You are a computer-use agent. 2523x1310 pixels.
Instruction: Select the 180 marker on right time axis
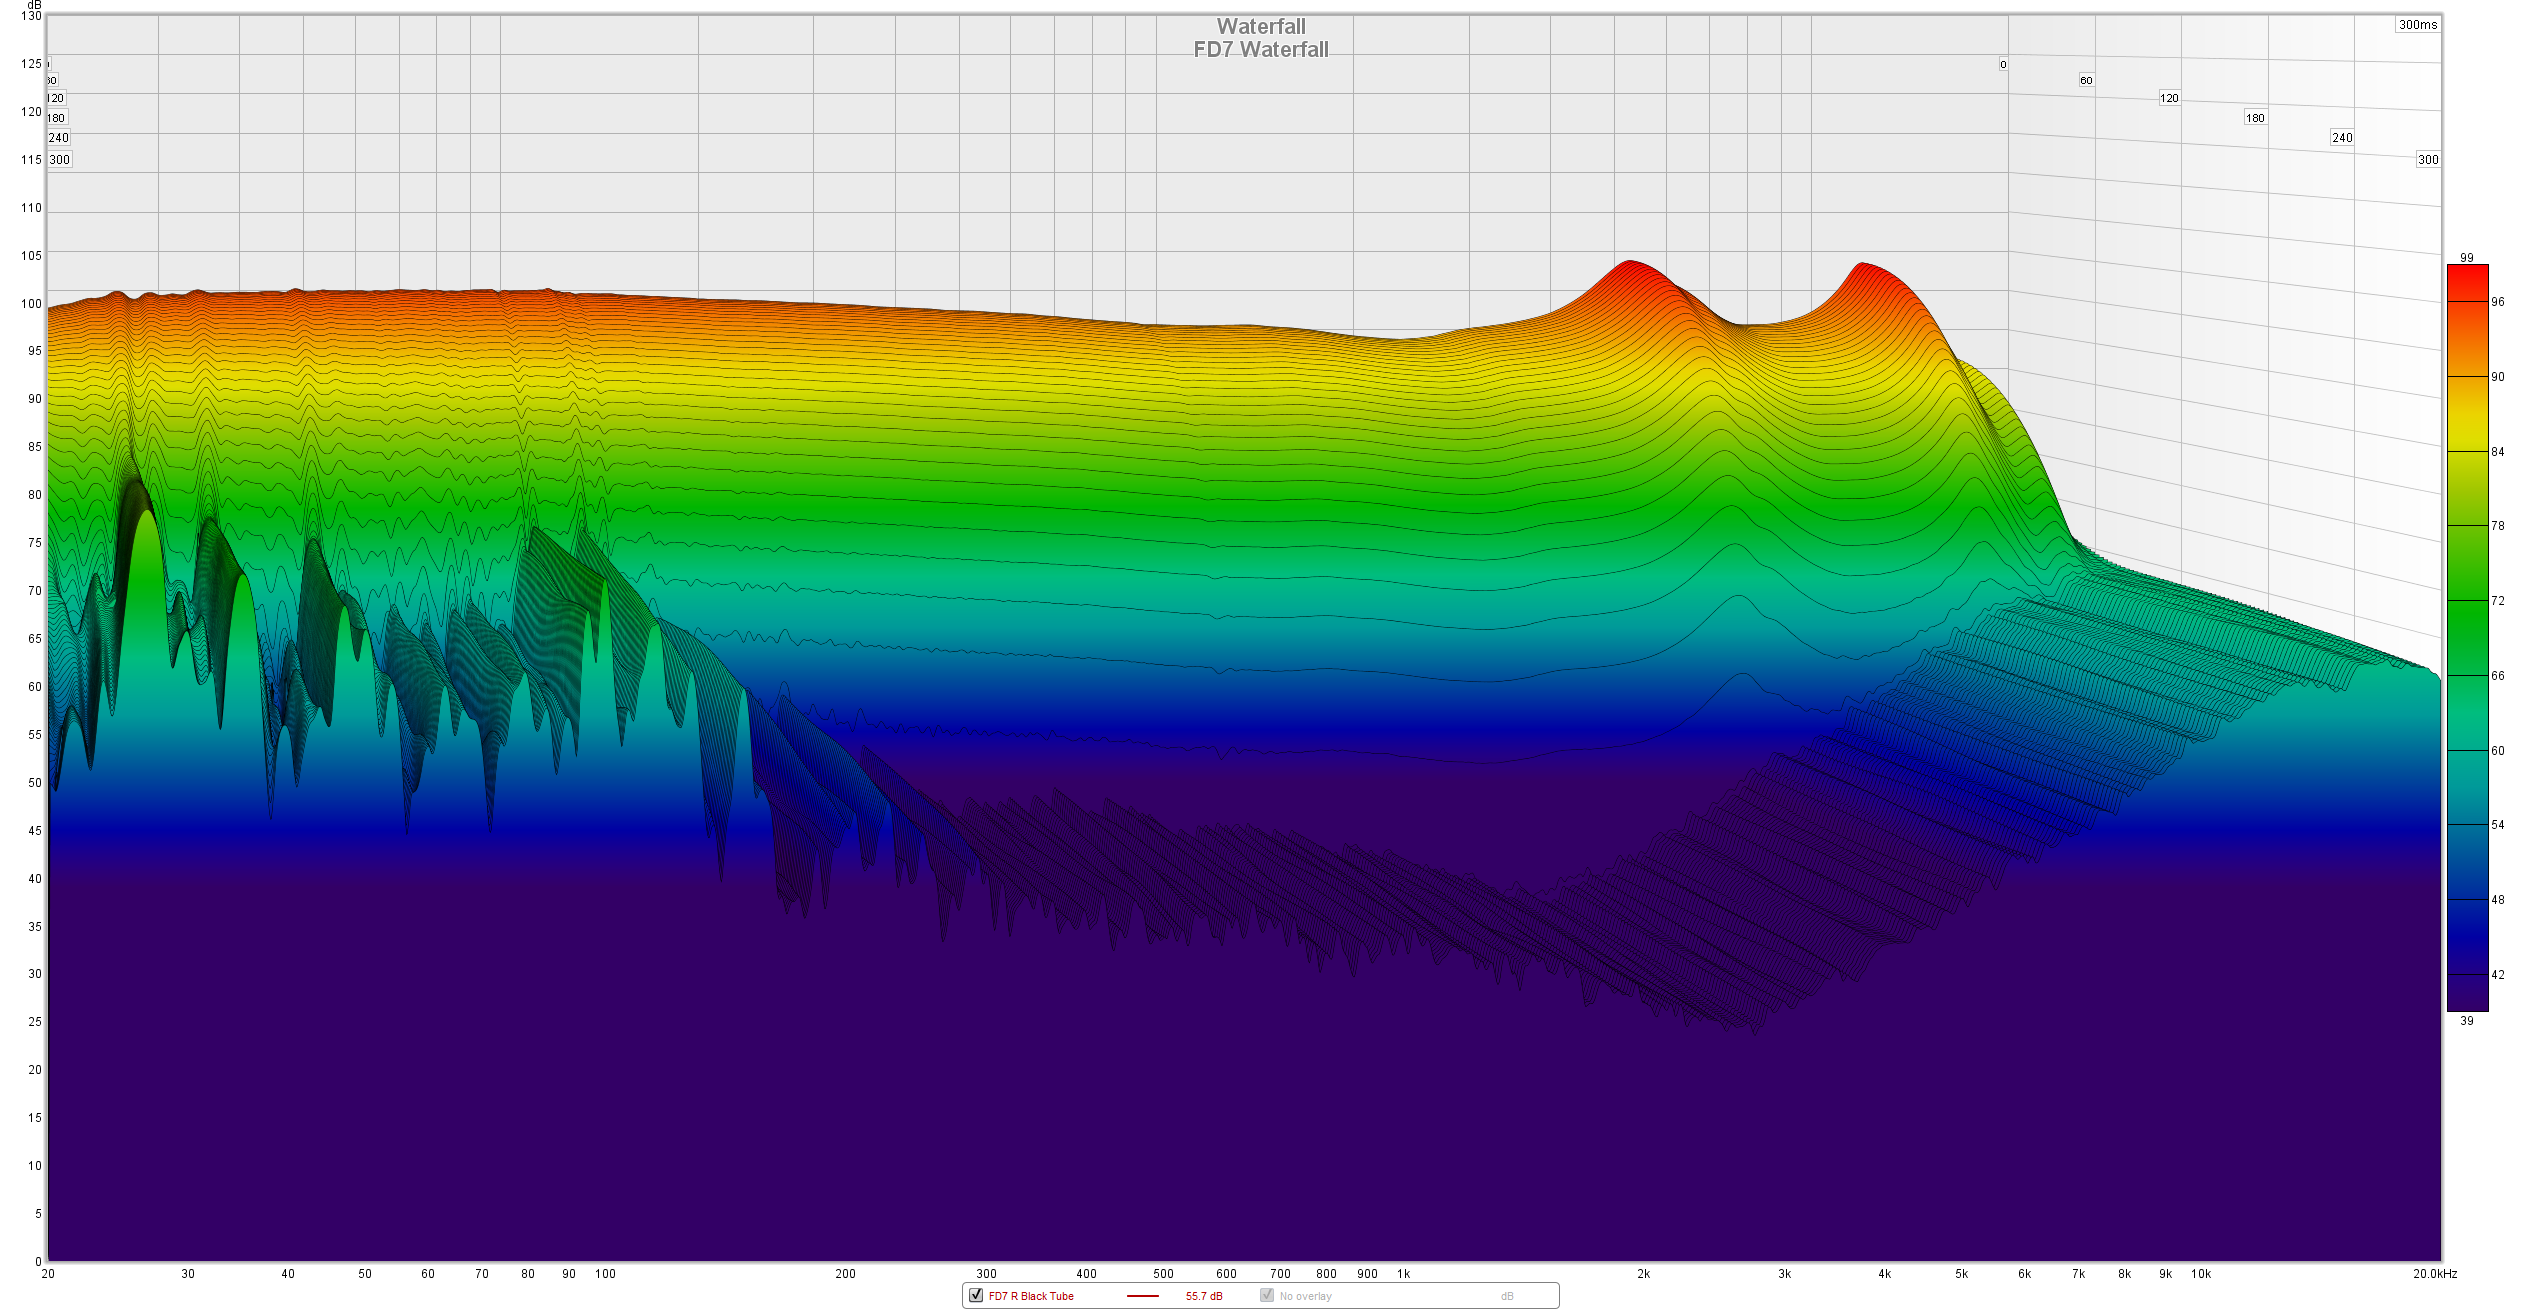pyautogui.click(x=2255, y=118)
